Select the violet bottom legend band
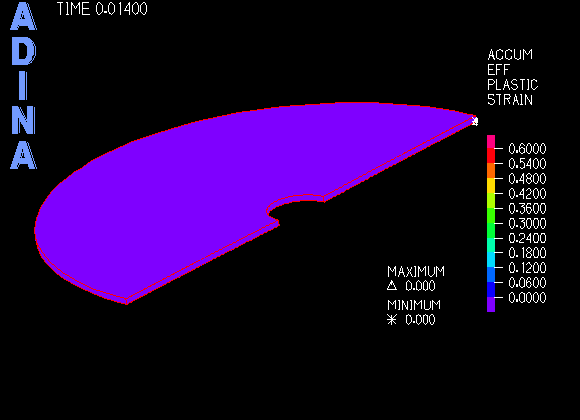 click(491, 304)
